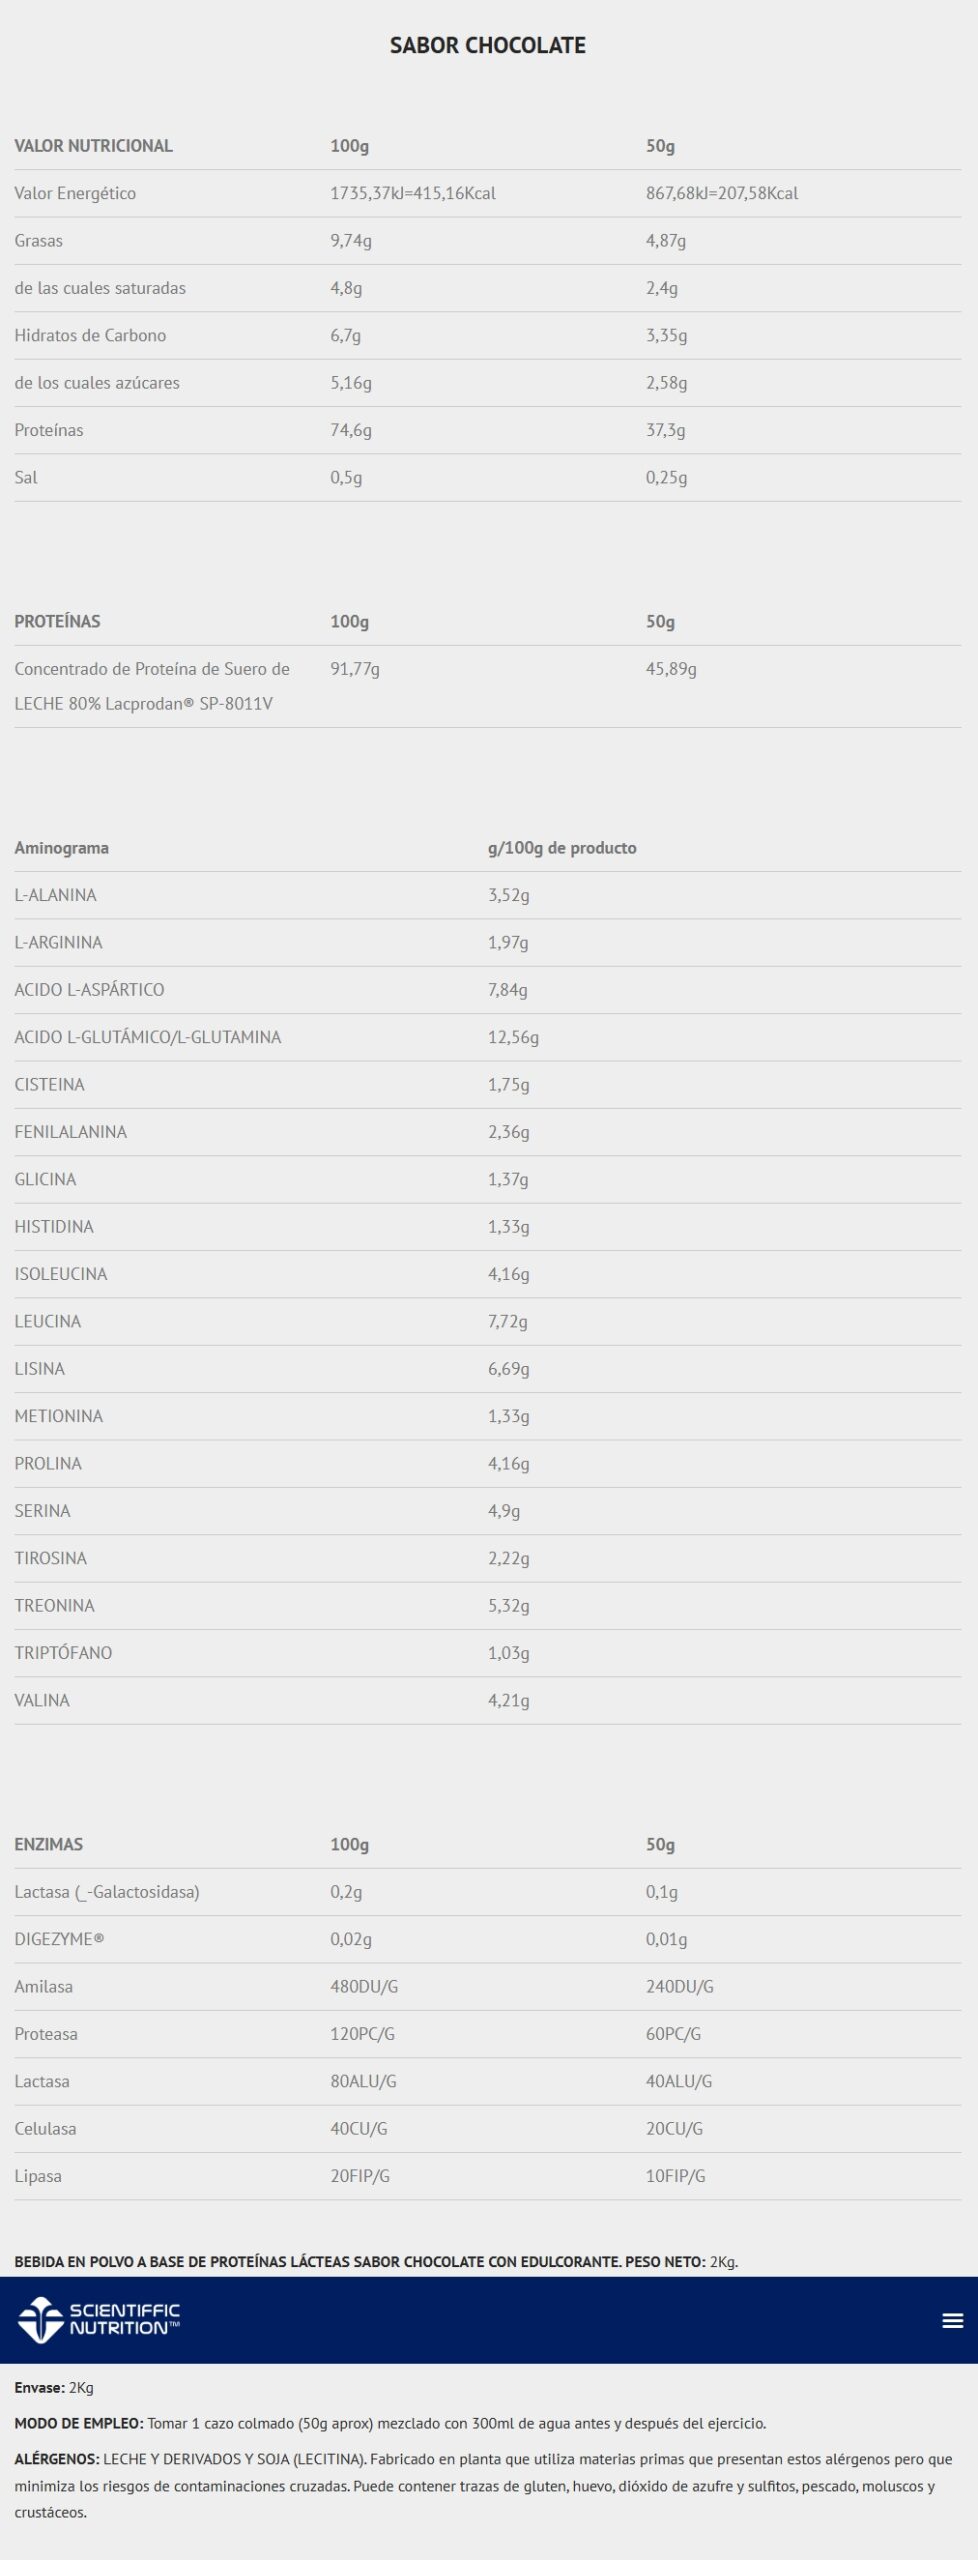Click the Scientiffic Nutrition logo
The width and height of the screenshot is (978, 2560).
pos(99,2320)
